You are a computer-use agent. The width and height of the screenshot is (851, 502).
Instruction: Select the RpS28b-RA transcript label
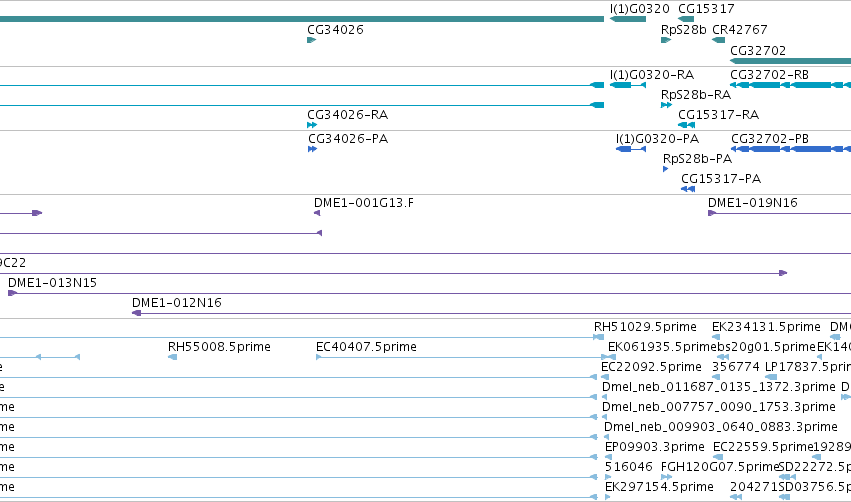[x=696, y=95]
